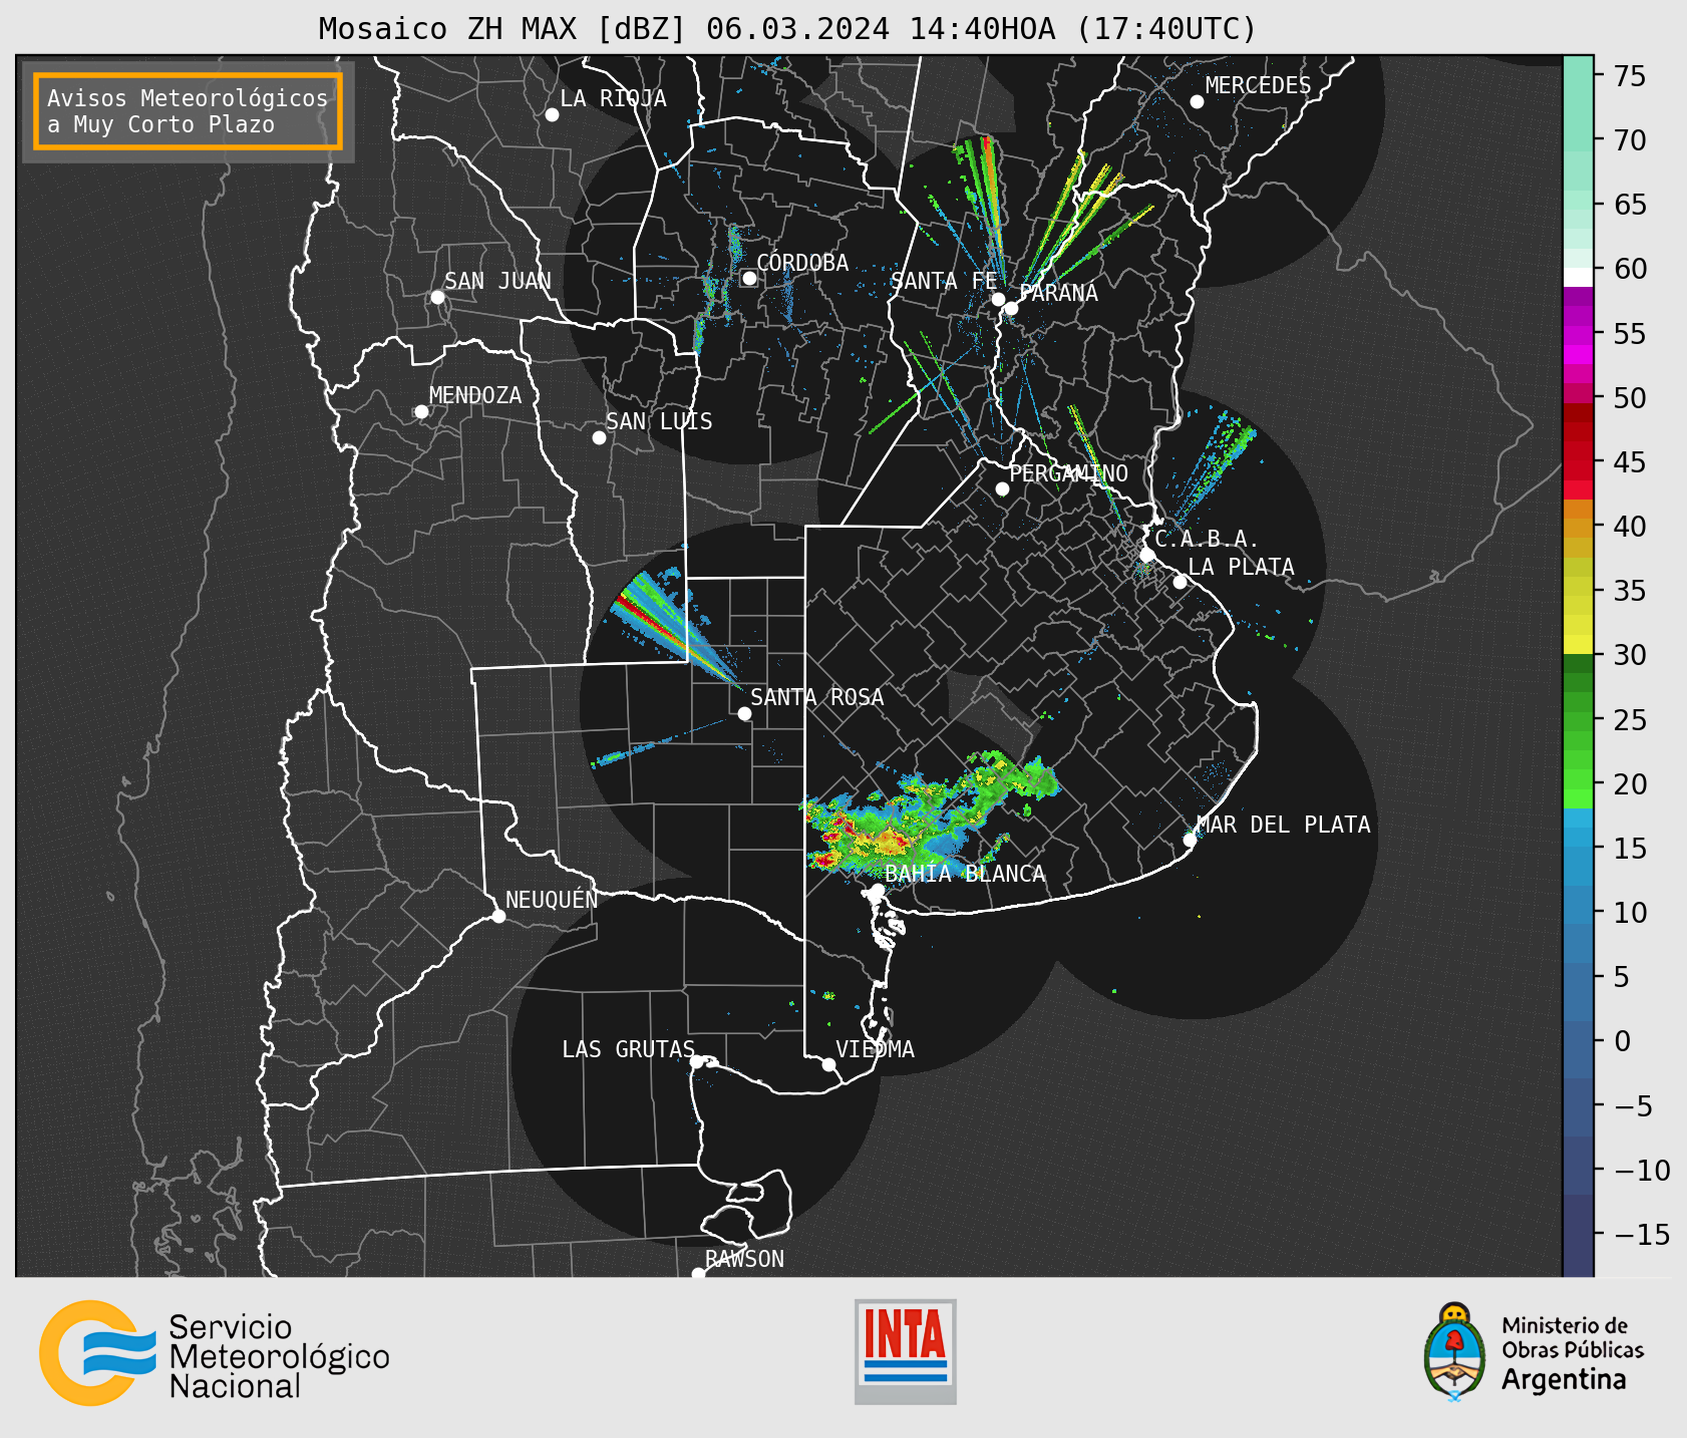This screenshot has height=1438, width=1687.
Task: Click the NEUQUÉN city marker dot
Action: (x=498, y=916)
